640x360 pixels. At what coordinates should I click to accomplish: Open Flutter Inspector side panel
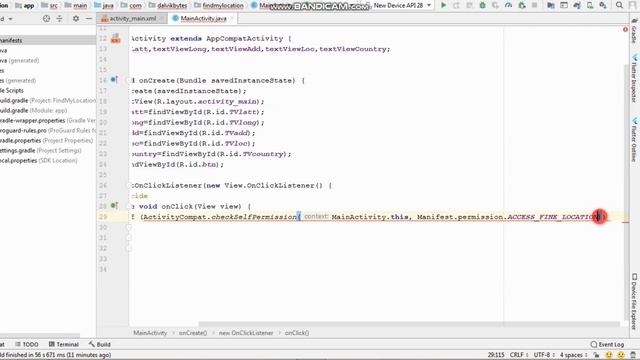click(x=634, y=78)
